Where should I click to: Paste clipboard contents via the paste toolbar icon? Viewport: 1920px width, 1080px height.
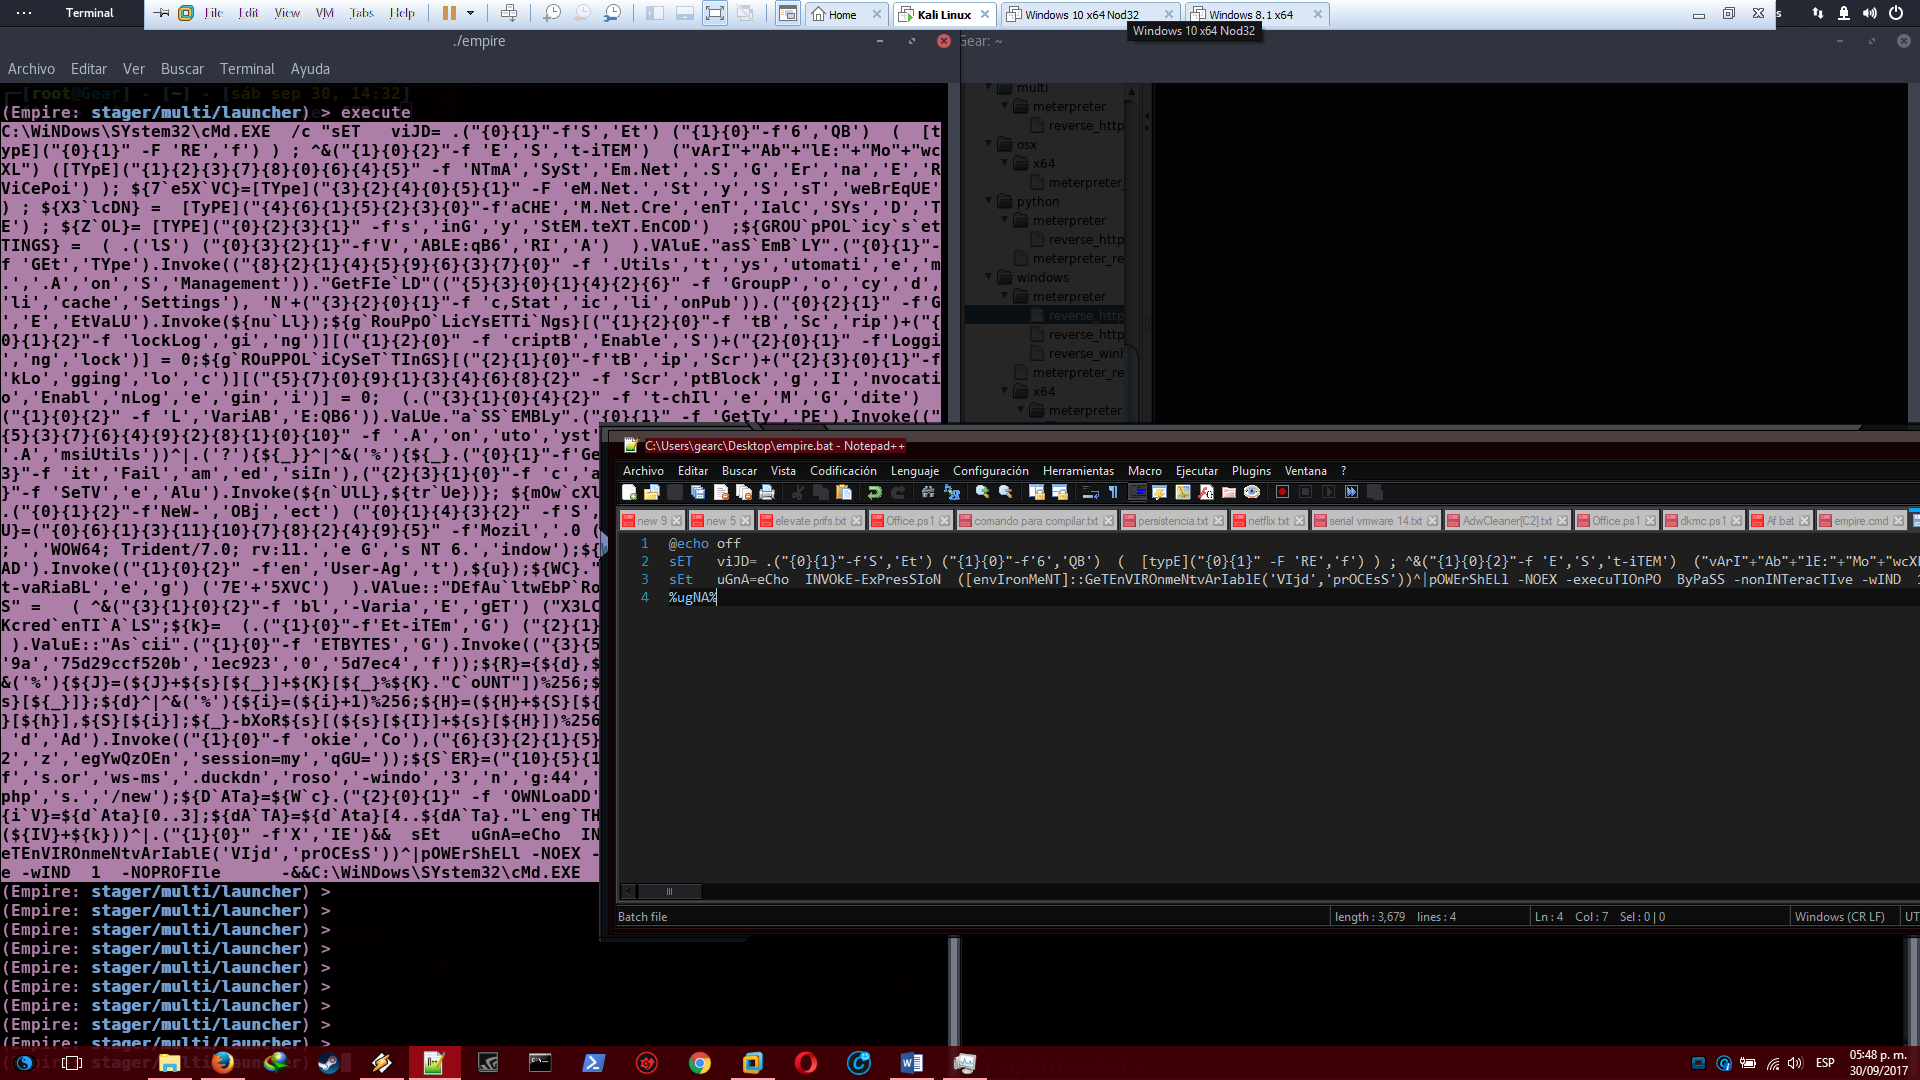coord(844,492)
